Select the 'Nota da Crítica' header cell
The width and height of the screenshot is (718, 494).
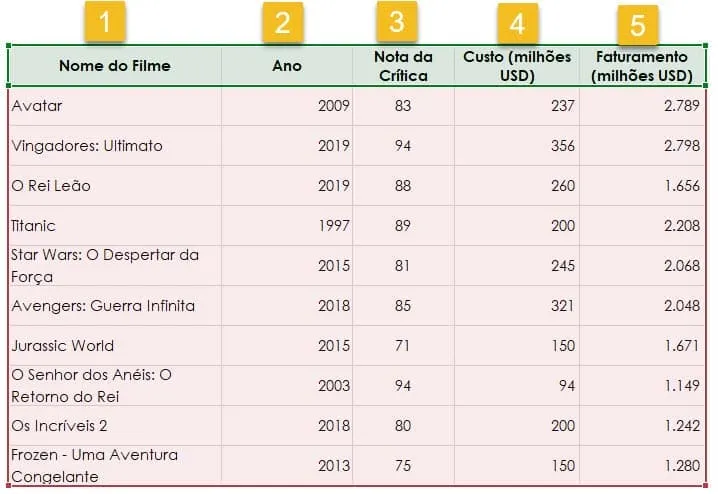pos(403,66)
